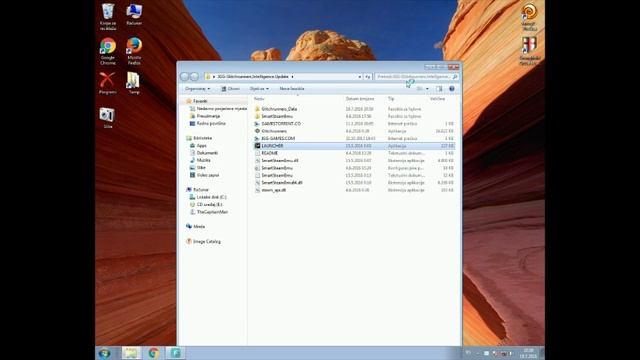Open the Organiziraj menu

coord(197,89)
